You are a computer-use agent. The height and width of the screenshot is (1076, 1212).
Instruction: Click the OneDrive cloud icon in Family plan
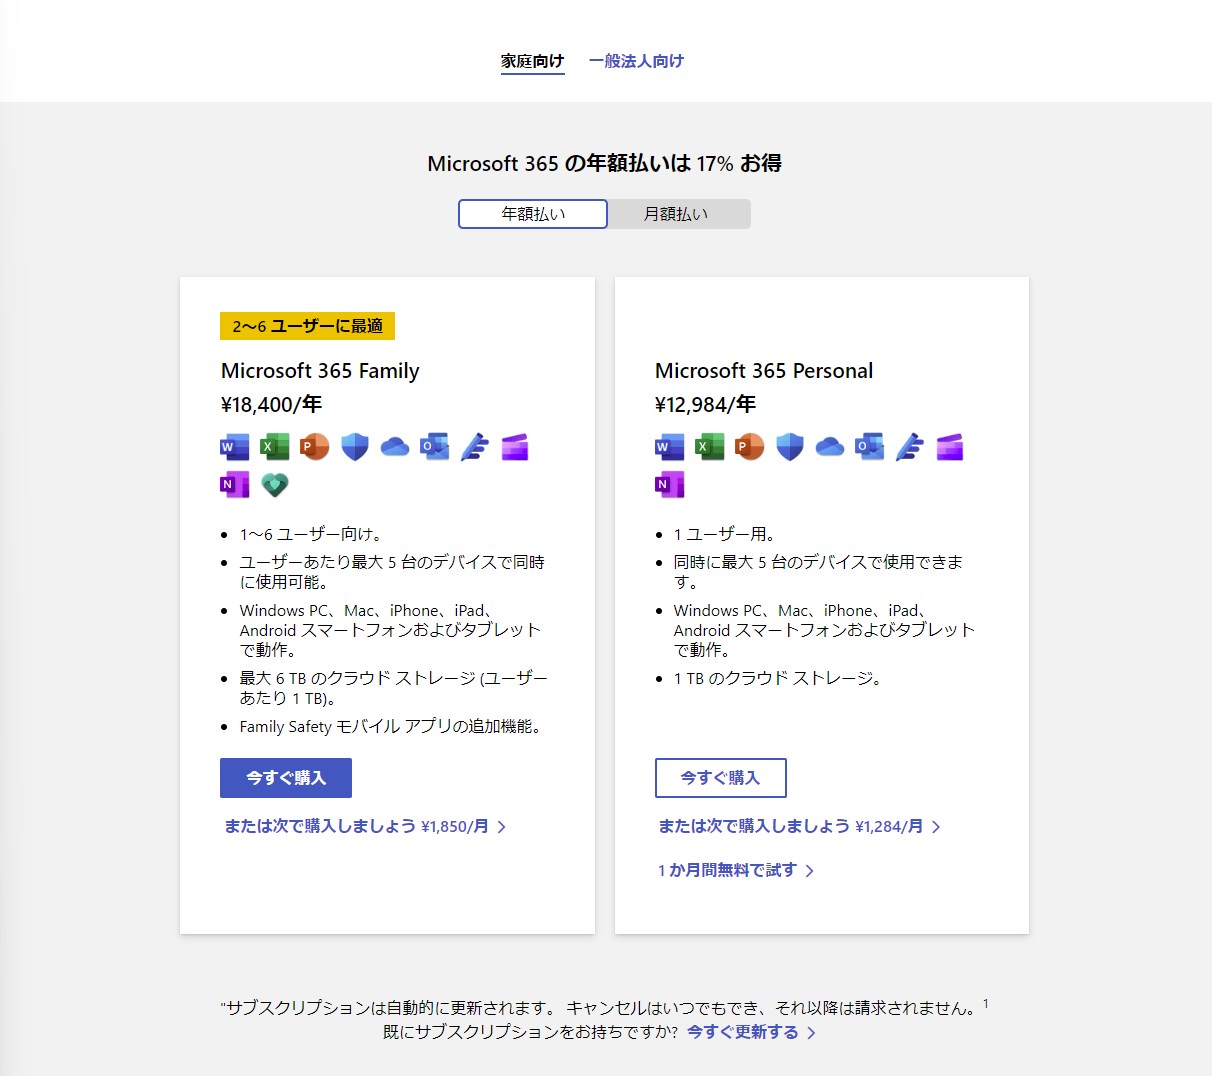pyautogui.click(x=395, y=447)
